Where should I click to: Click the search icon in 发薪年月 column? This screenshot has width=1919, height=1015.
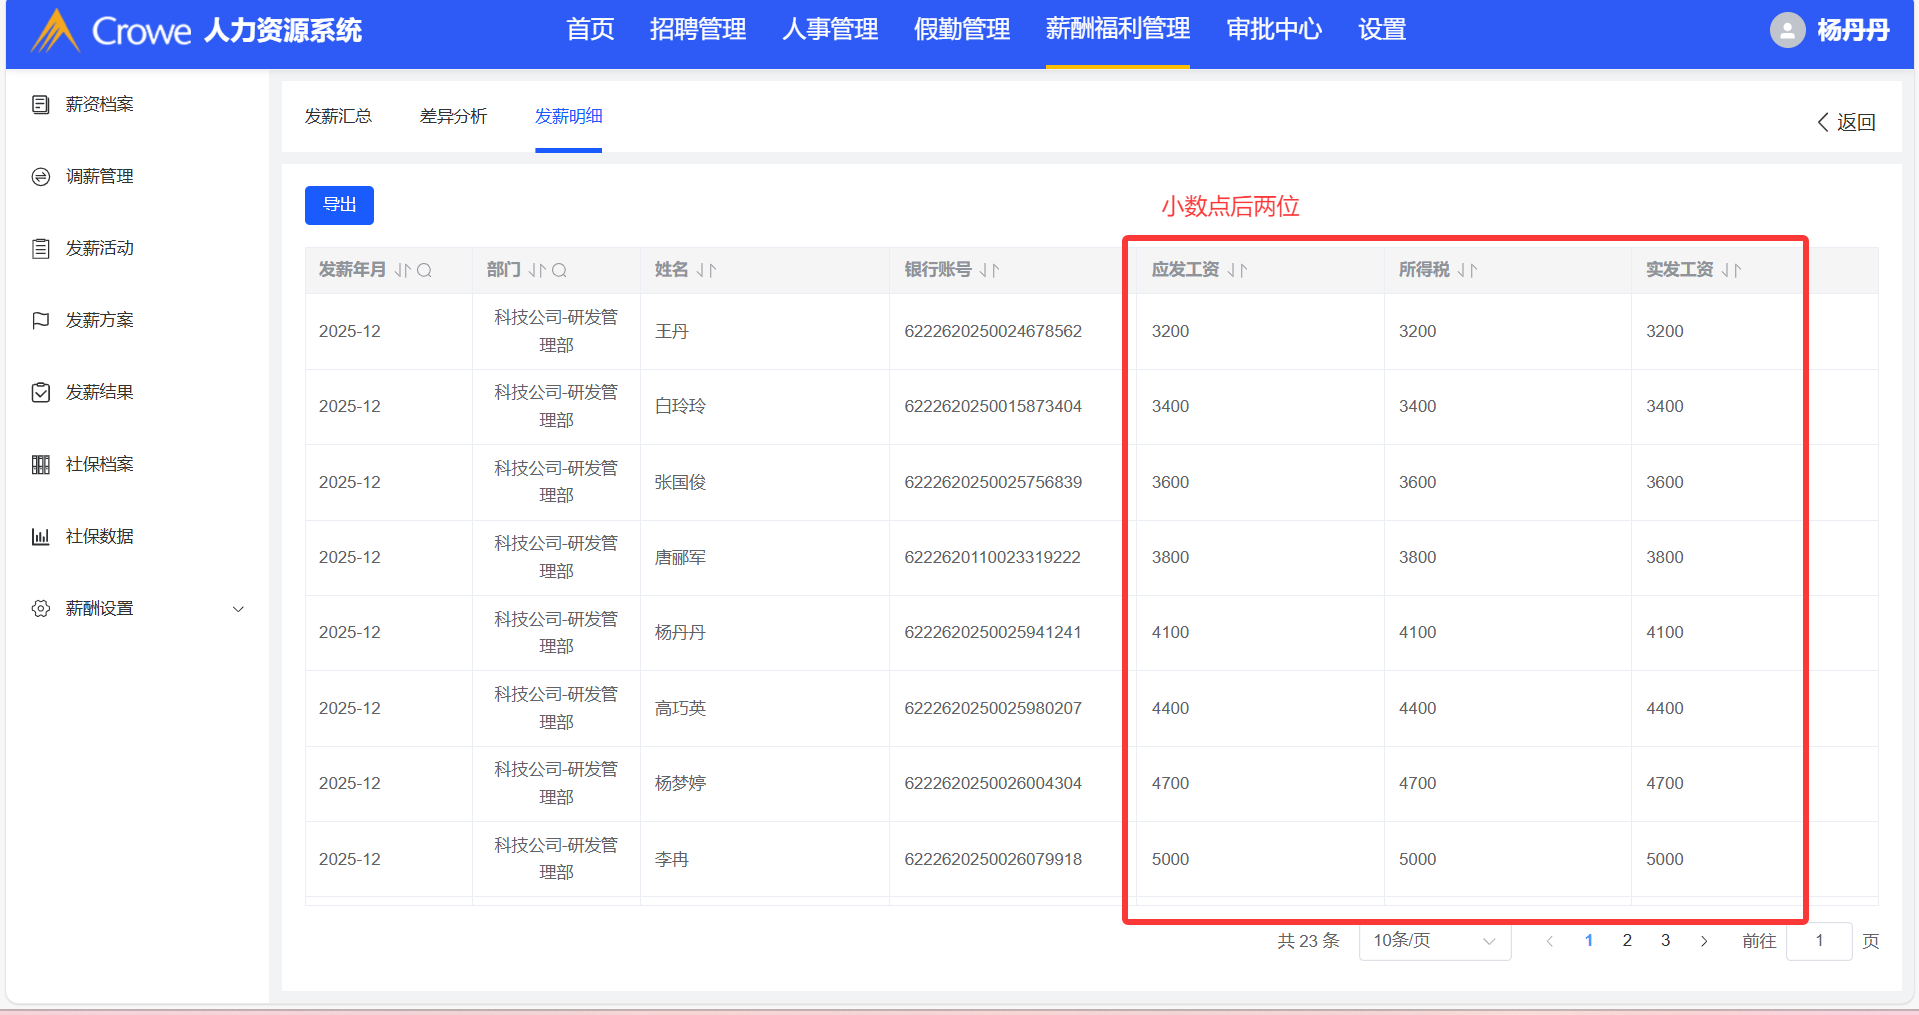tap(424, 270)
